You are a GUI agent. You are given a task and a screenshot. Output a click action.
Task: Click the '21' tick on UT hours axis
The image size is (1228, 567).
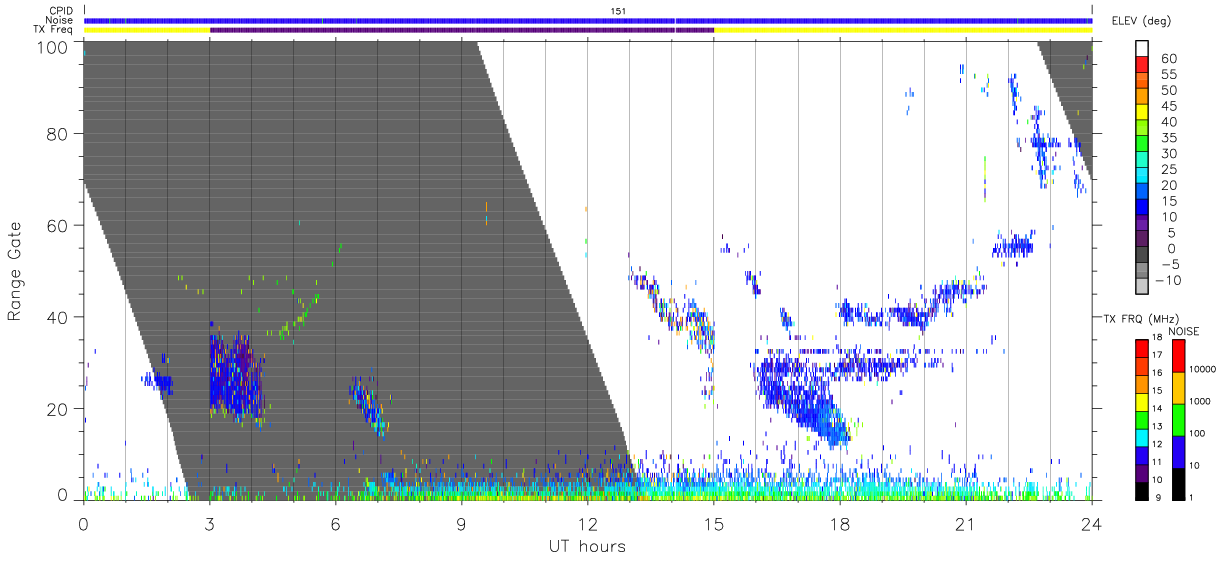click(x=965, y=523)
